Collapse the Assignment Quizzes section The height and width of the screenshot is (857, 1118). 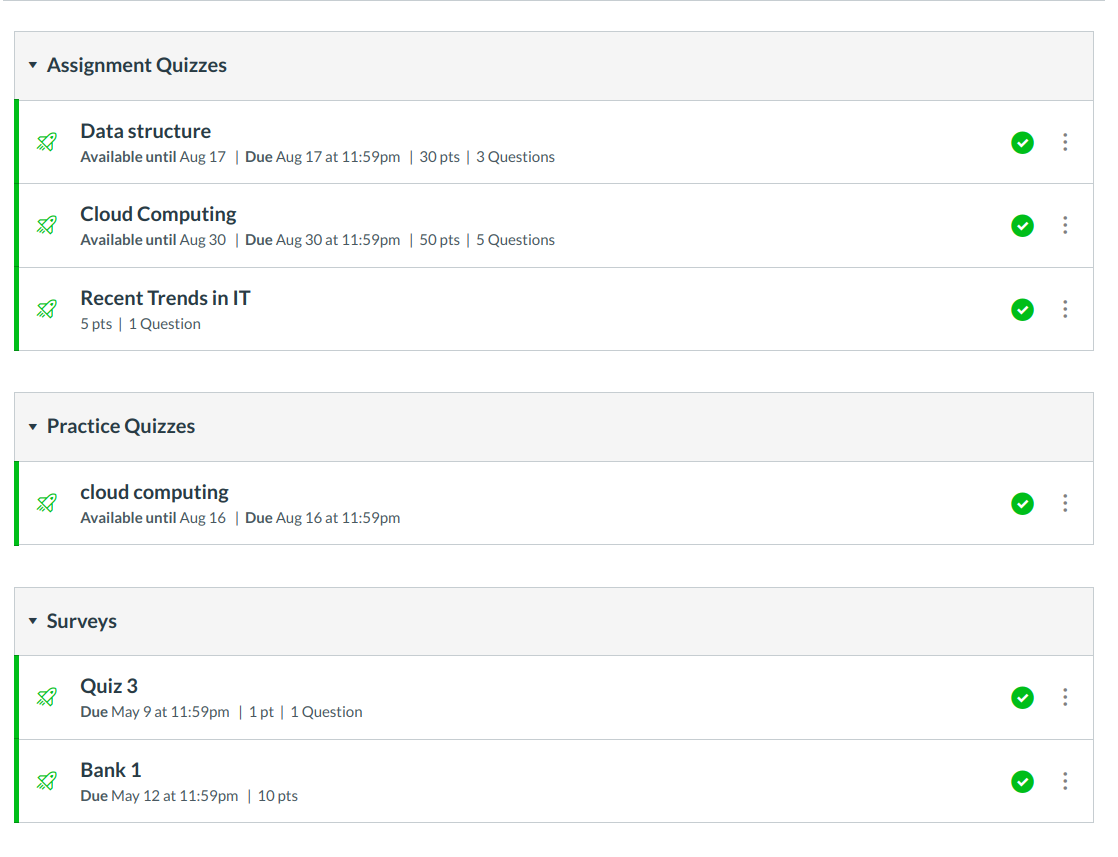click(x=33, y=66)
